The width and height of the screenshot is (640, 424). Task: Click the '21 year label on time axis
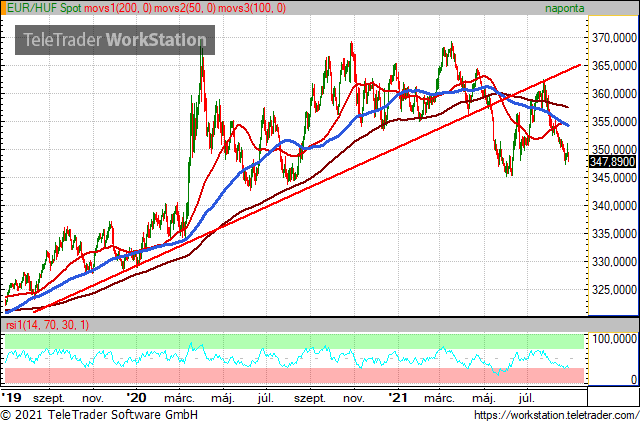[397, 397]
